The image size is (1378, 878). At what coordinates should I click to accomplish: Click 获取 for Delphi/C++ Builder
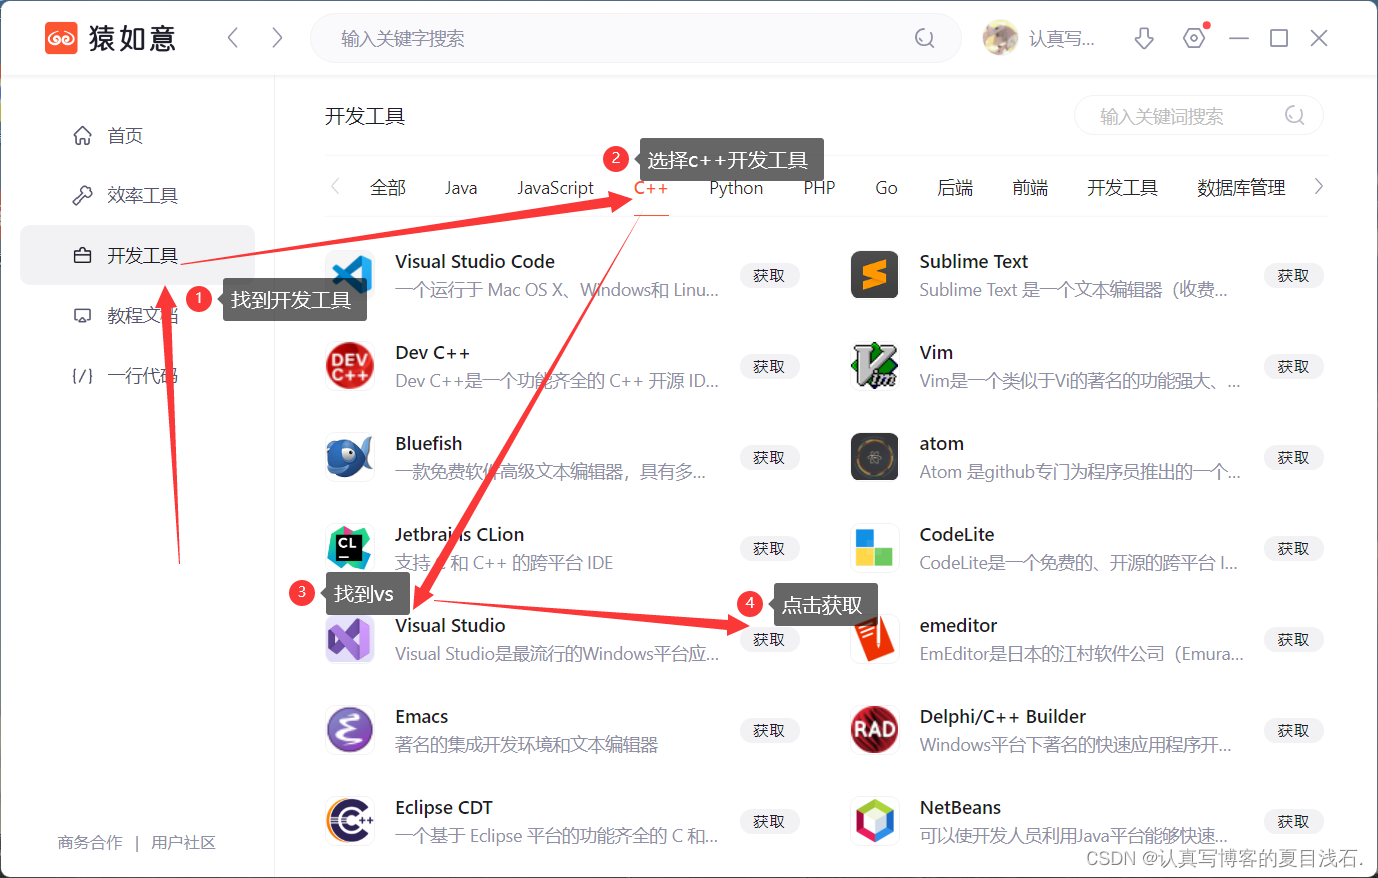1293,730
